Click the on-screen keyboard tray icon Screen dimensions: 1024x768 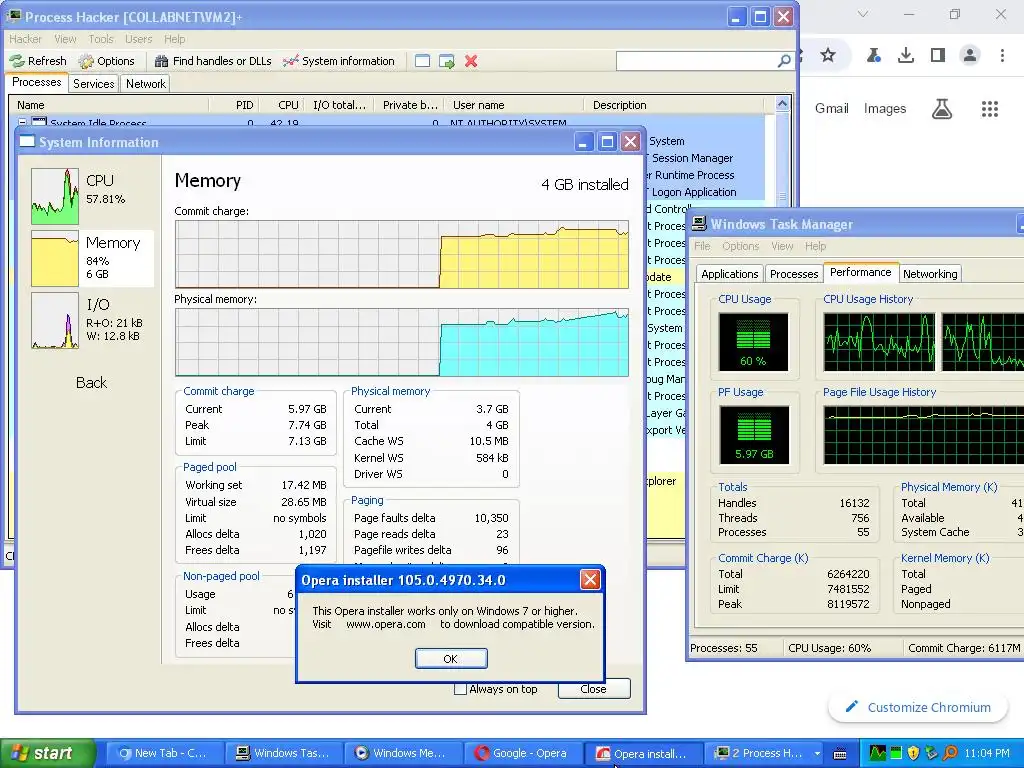[x=840, y=754]
